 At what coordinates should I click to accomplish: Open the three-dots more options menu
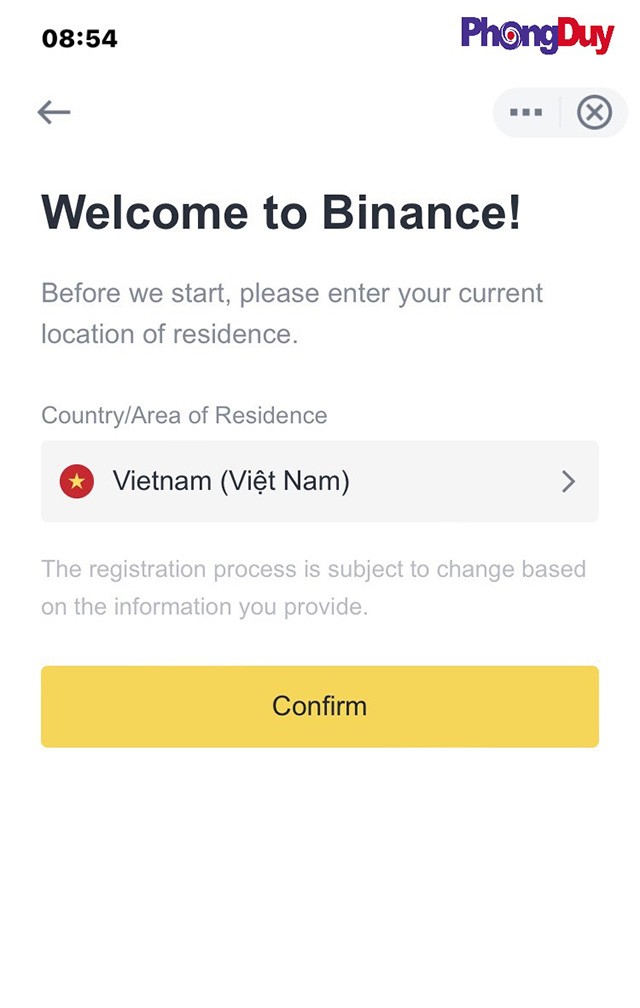pos(526,112)
